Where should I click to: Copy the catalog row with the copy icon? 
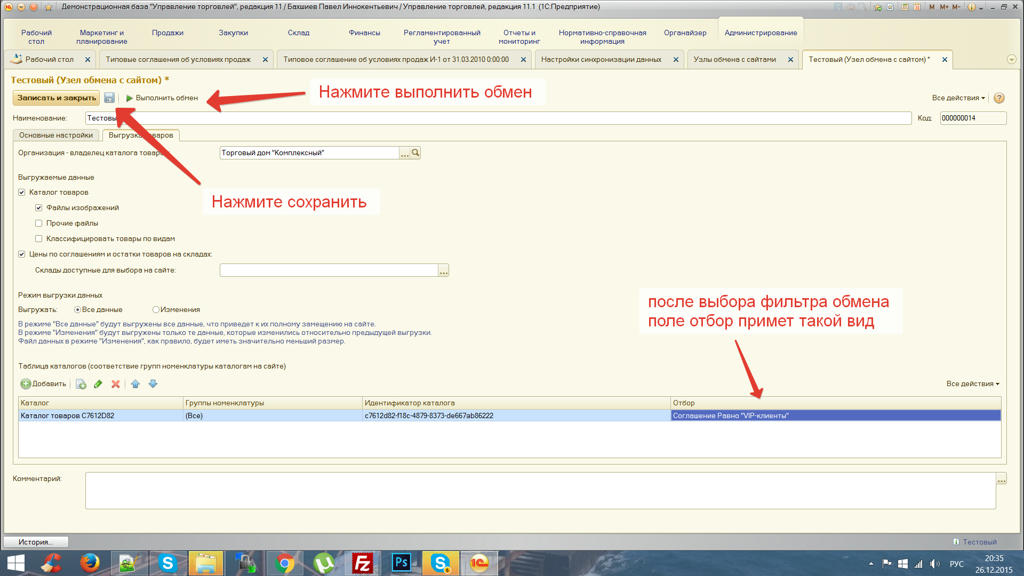click(x=81, y=384)
